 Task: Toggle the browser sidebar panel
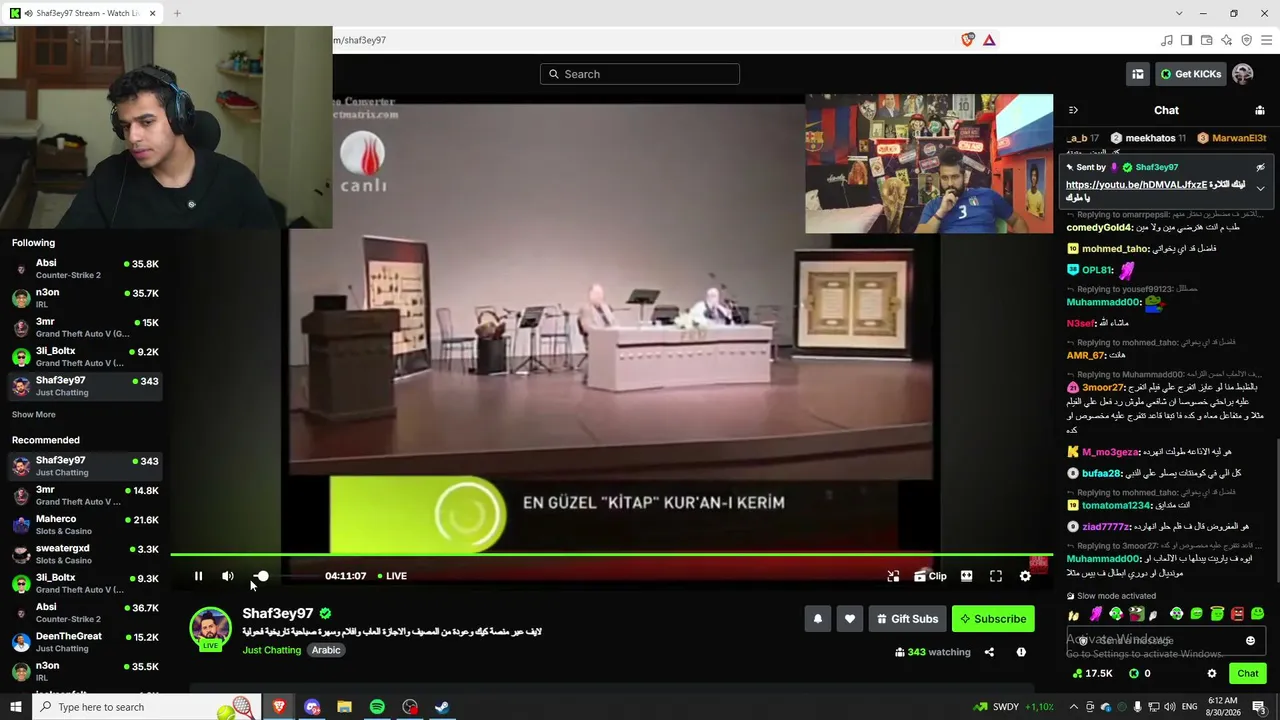pyautogui.click(x=1187, y=40)
